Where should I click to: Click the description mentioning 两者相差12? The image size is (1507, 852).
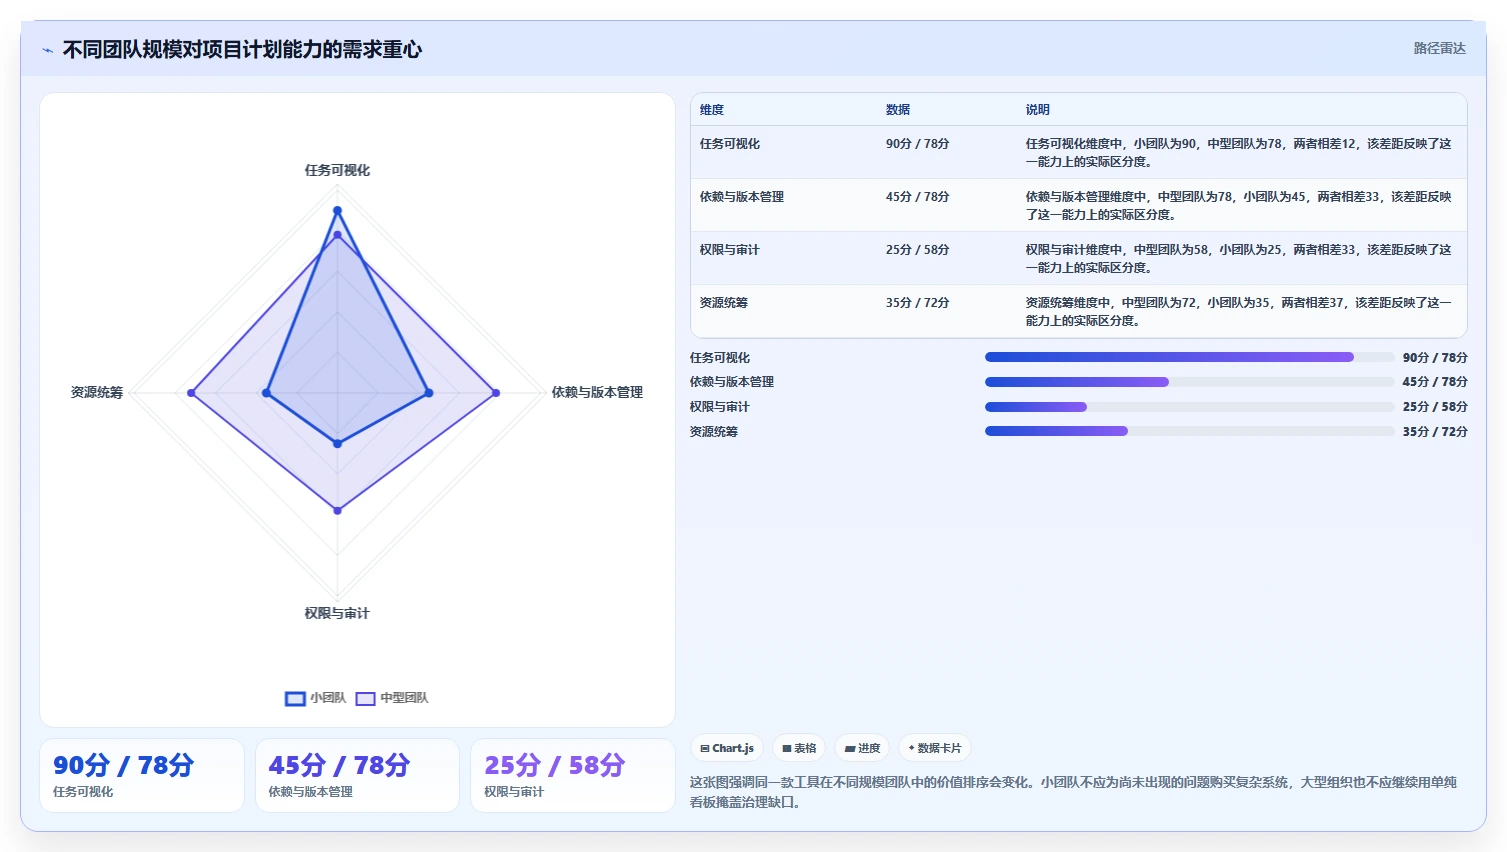(1238, 153)
